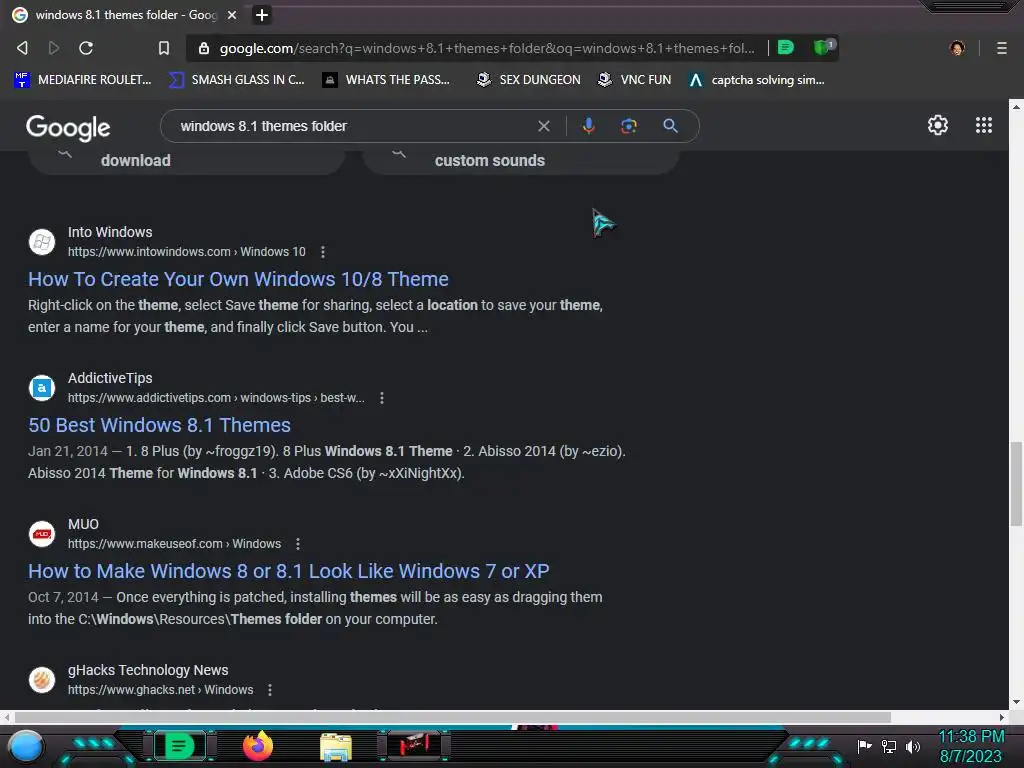
Task: Open captcha solving sim... bookmark
Action: tap(756, 80)
